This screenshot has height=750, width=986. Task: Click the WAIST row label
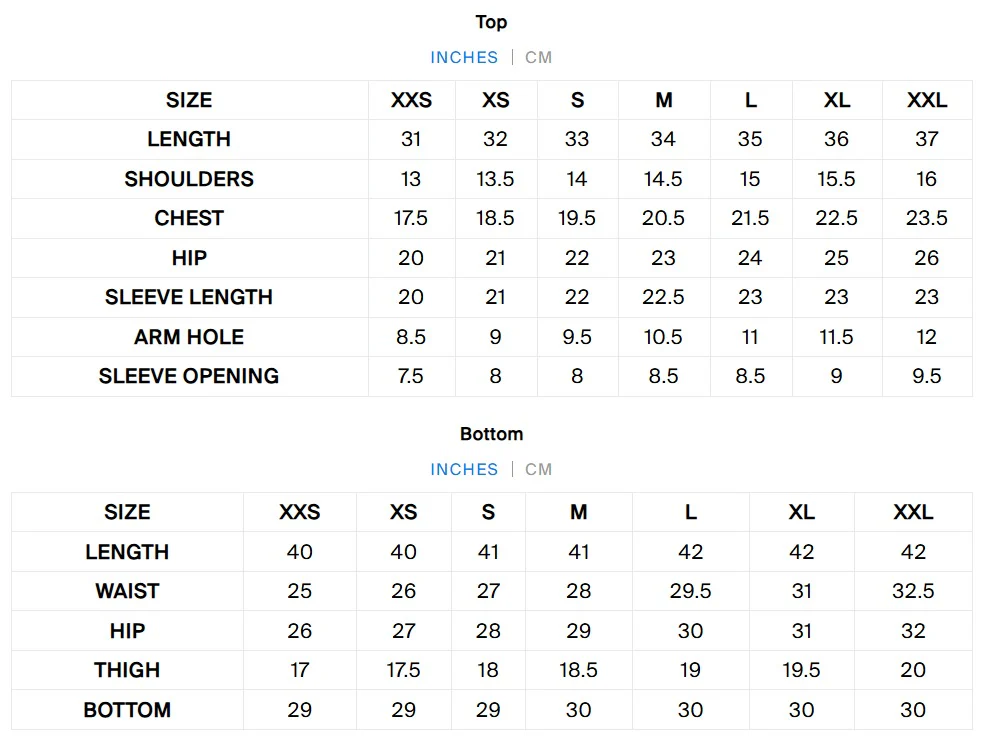tap(127, 591)
